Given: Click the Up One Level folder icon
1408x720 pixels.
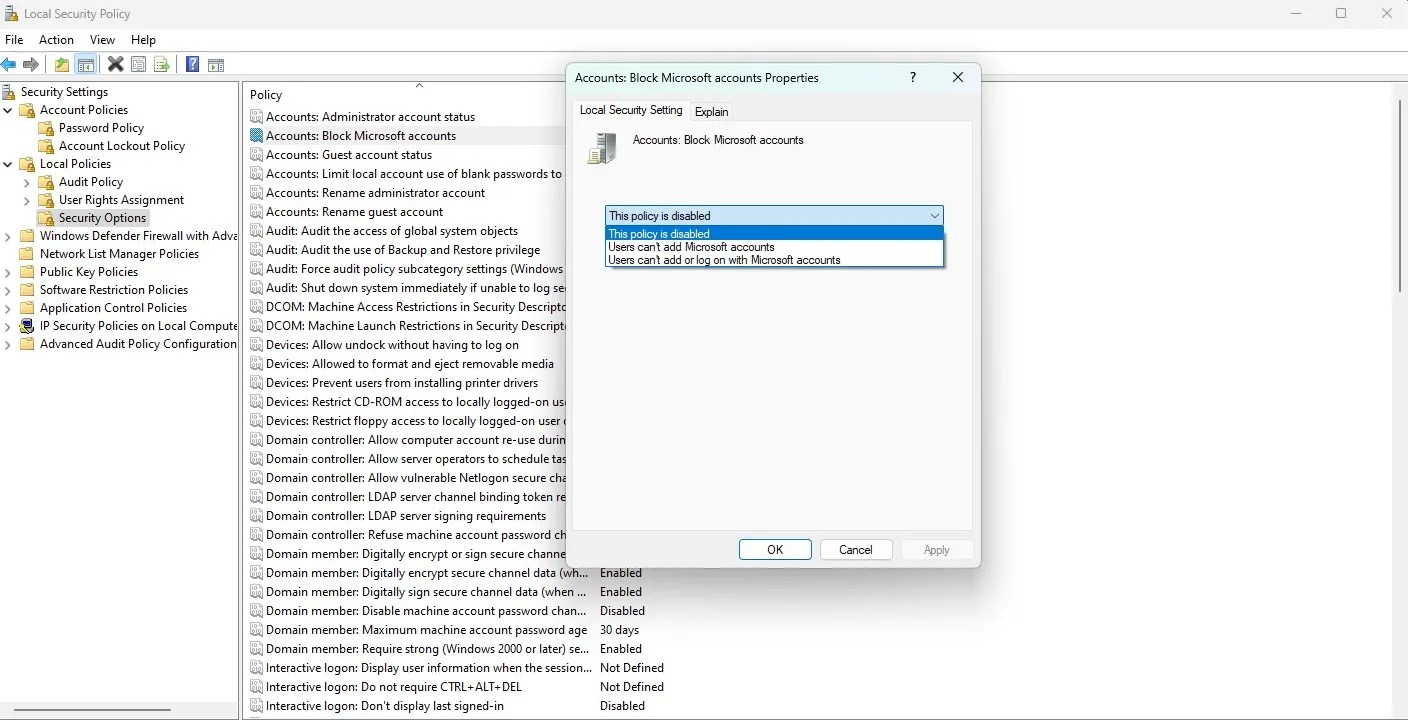Looking at the screenshot, I should coord(61,64).
